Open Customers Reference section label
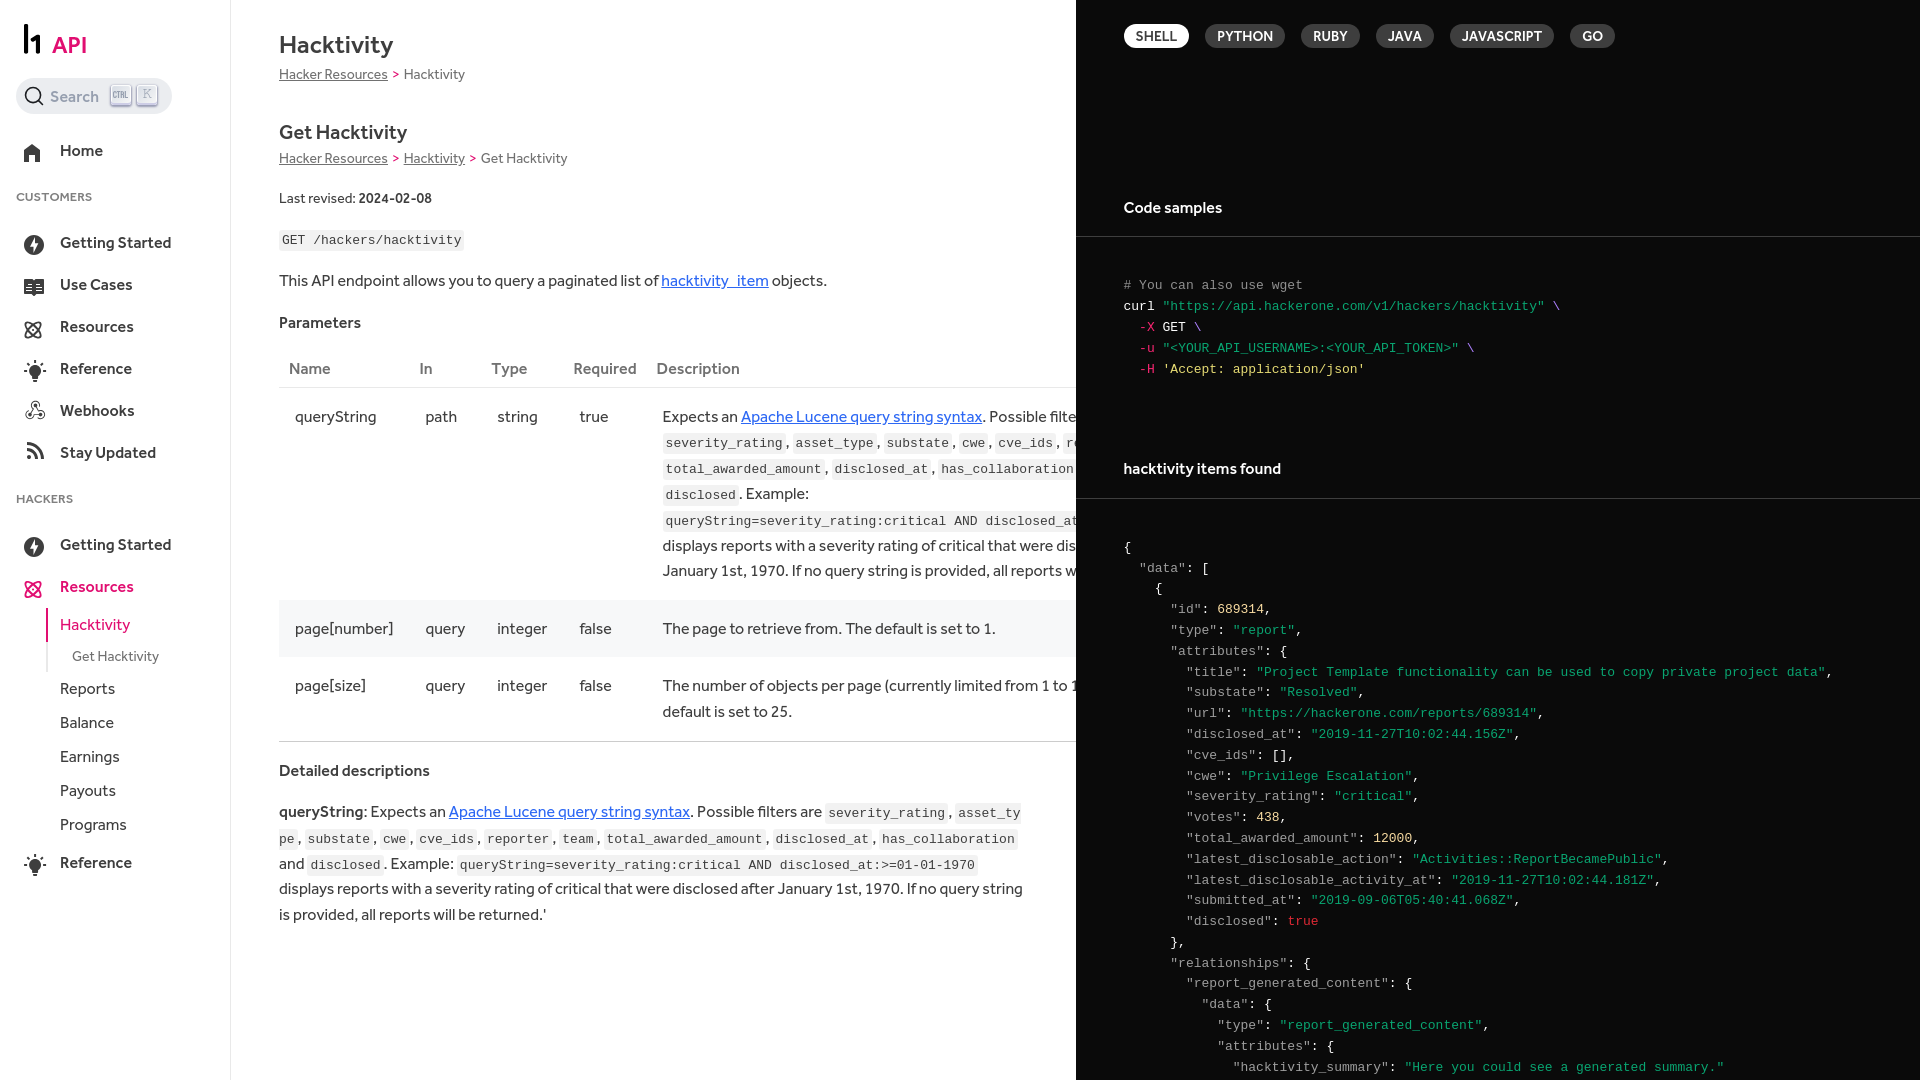This screenshot has width=1920, height=1080. click(96, 369)
